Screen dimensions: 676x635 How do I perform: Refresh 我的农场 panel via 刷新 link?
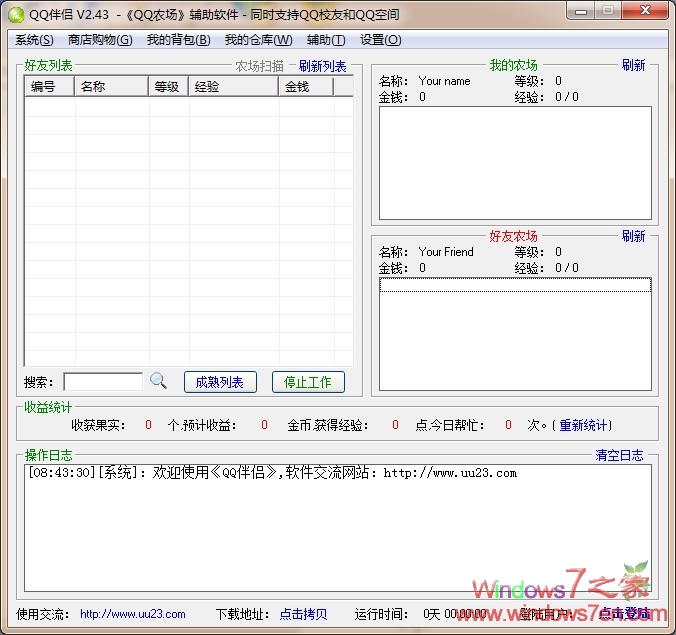pos(633,65)
